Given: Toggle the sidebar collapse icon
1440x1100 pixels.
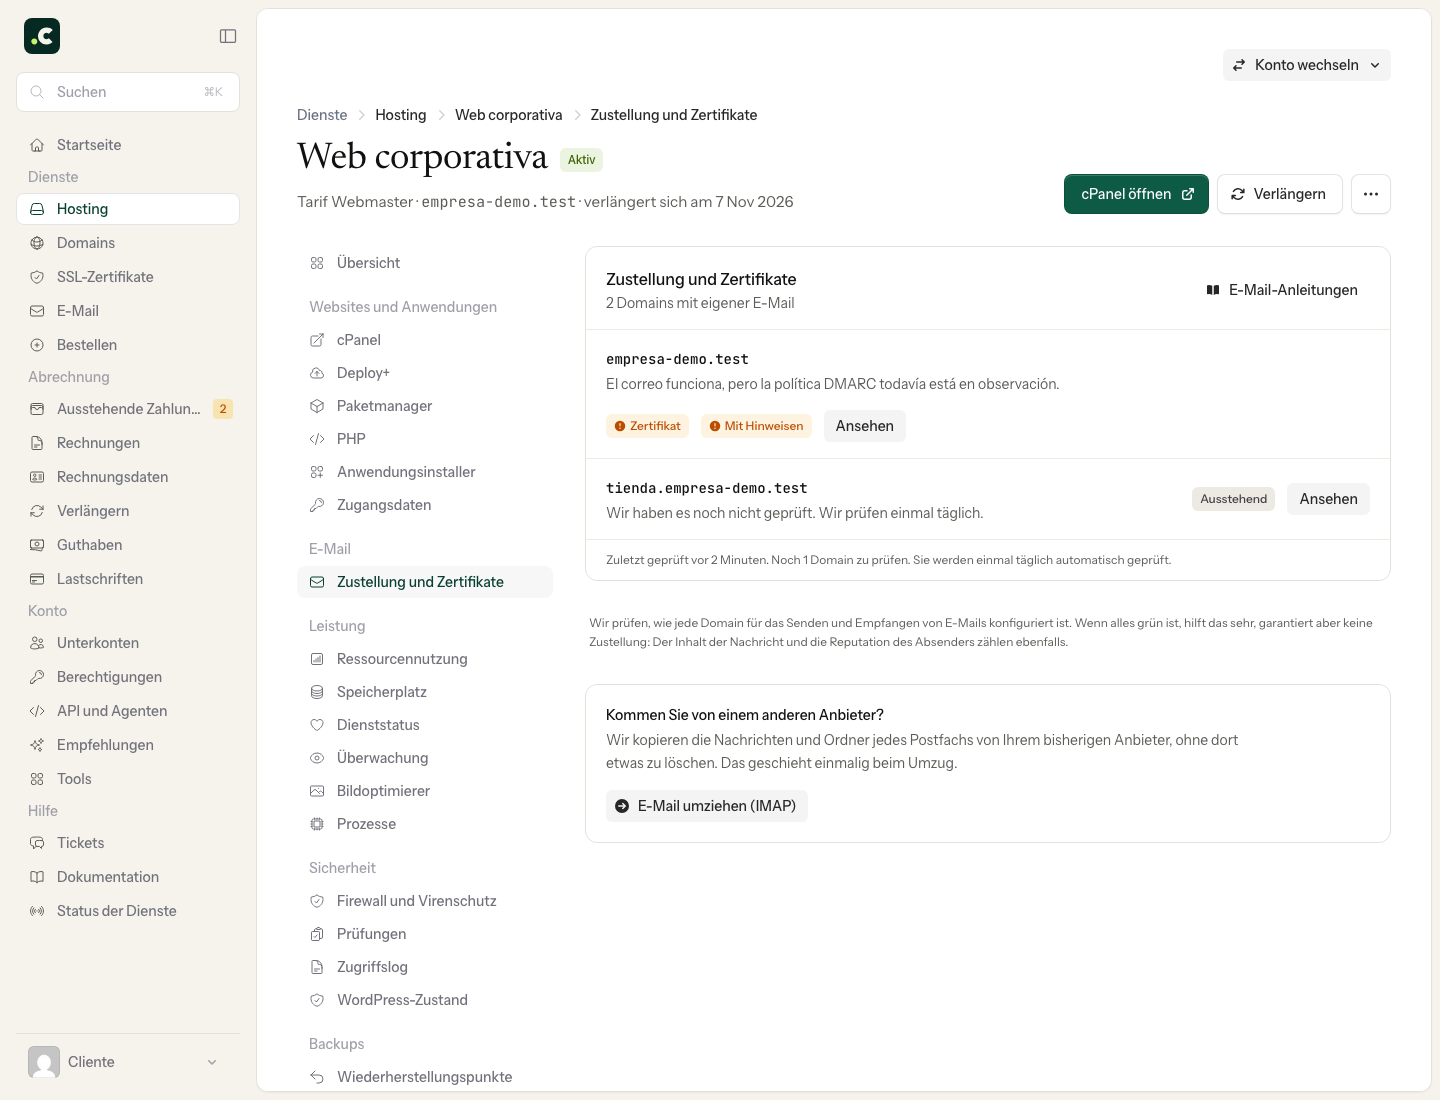Looking at the screenshot, I should tap(228, 36).
